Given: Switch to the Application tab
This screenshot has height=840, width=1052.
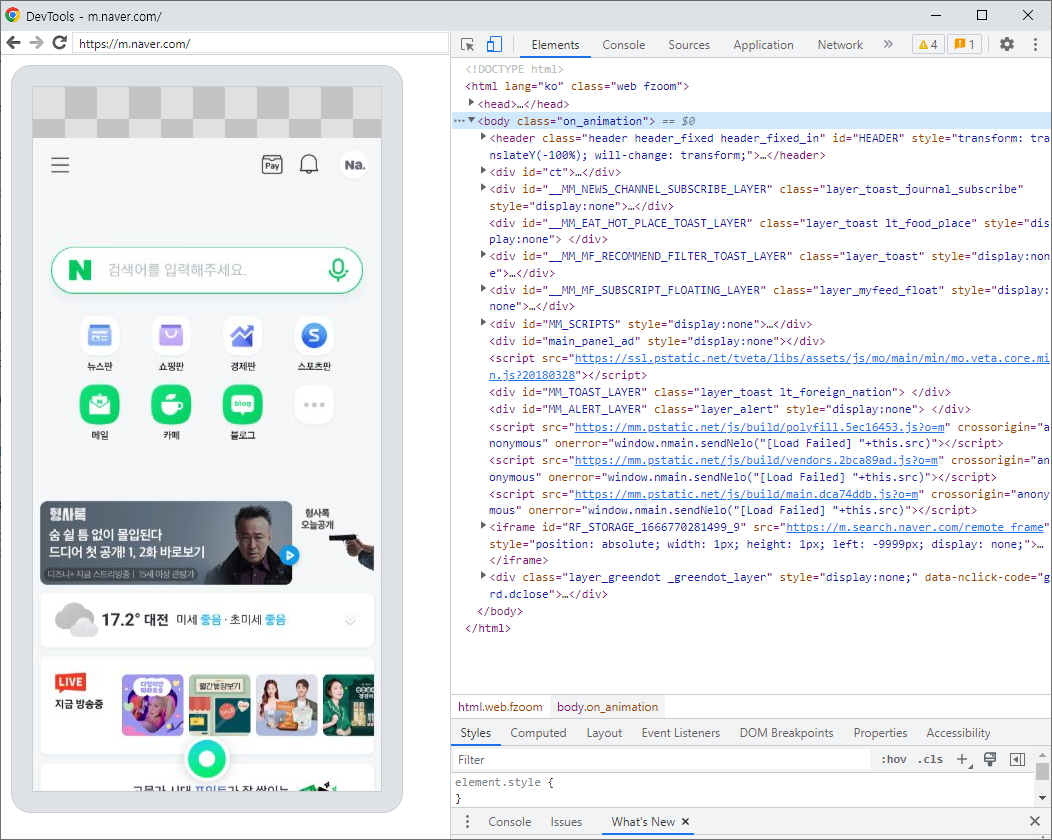Looking at the screenshot, I should point(763,45).
